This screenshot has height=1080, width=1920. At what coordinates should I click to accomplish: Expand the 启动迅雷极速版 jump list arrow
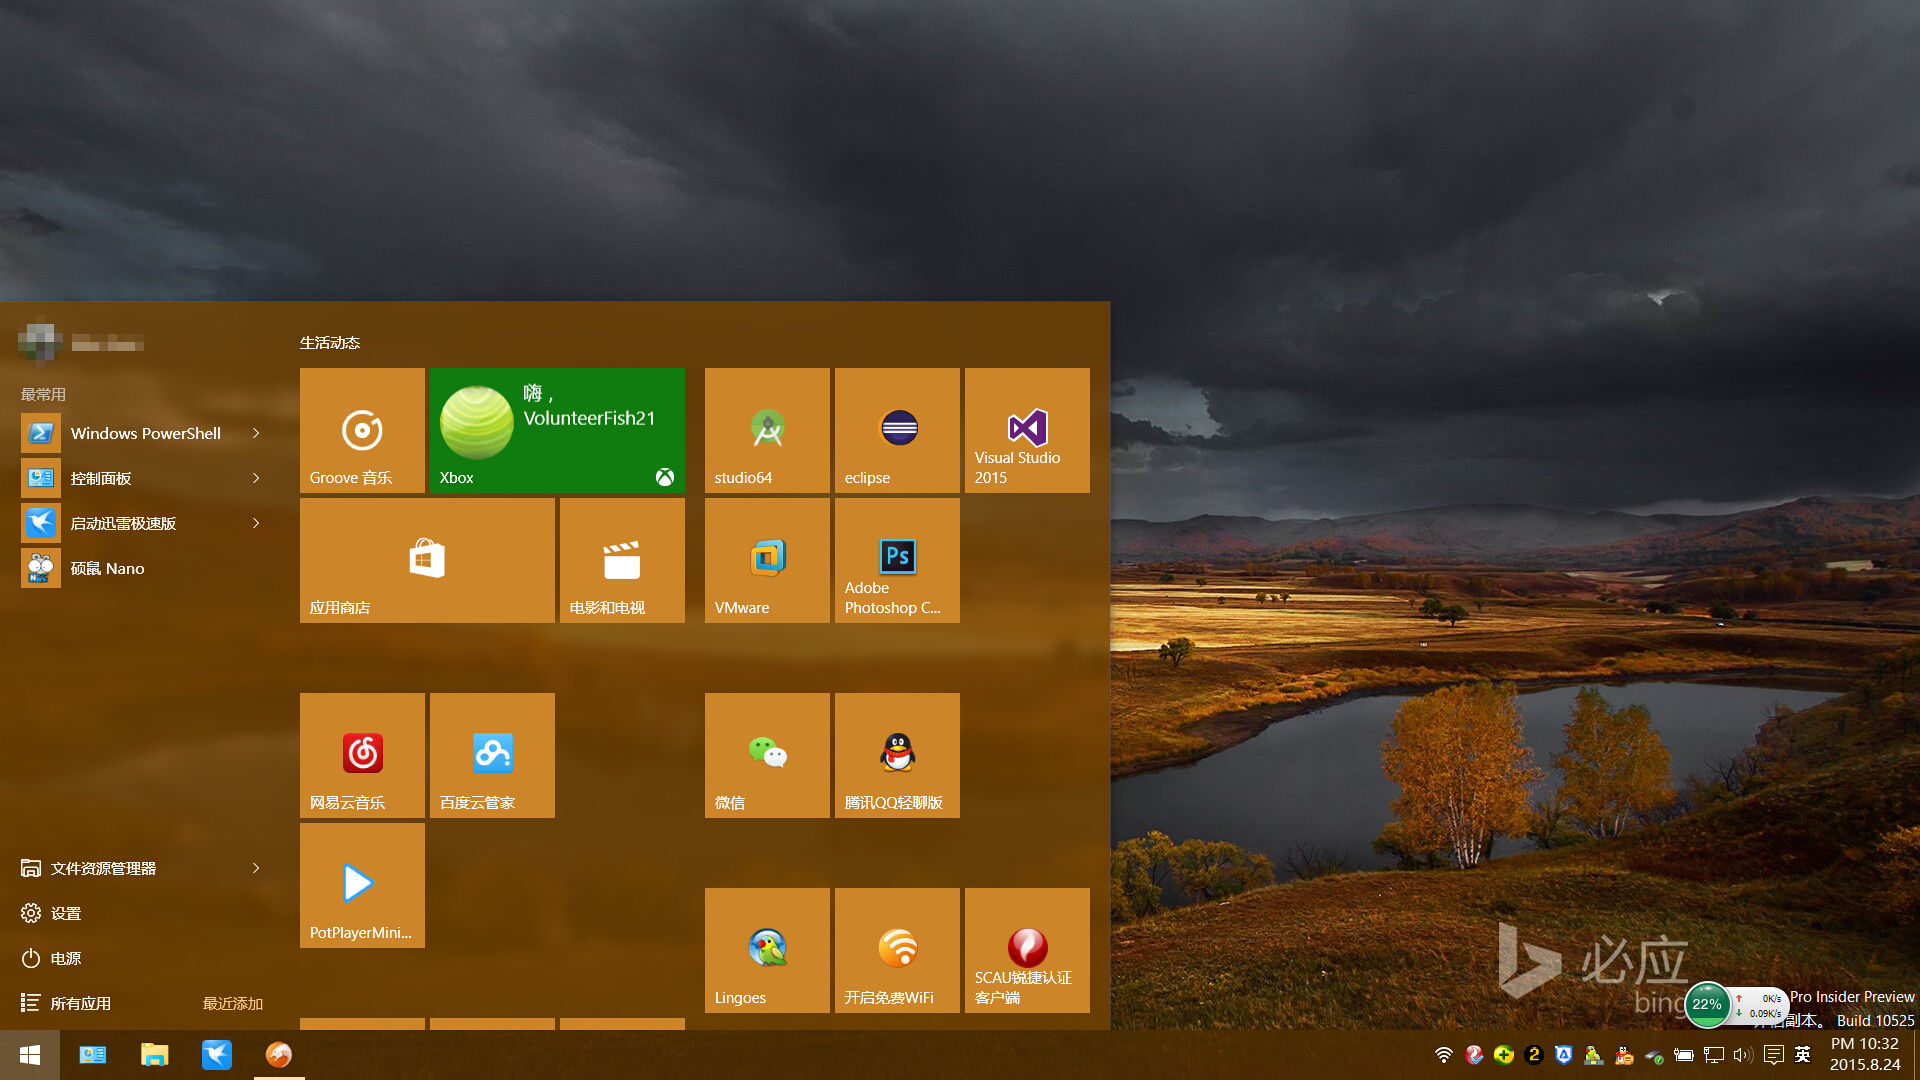(256, 523)
